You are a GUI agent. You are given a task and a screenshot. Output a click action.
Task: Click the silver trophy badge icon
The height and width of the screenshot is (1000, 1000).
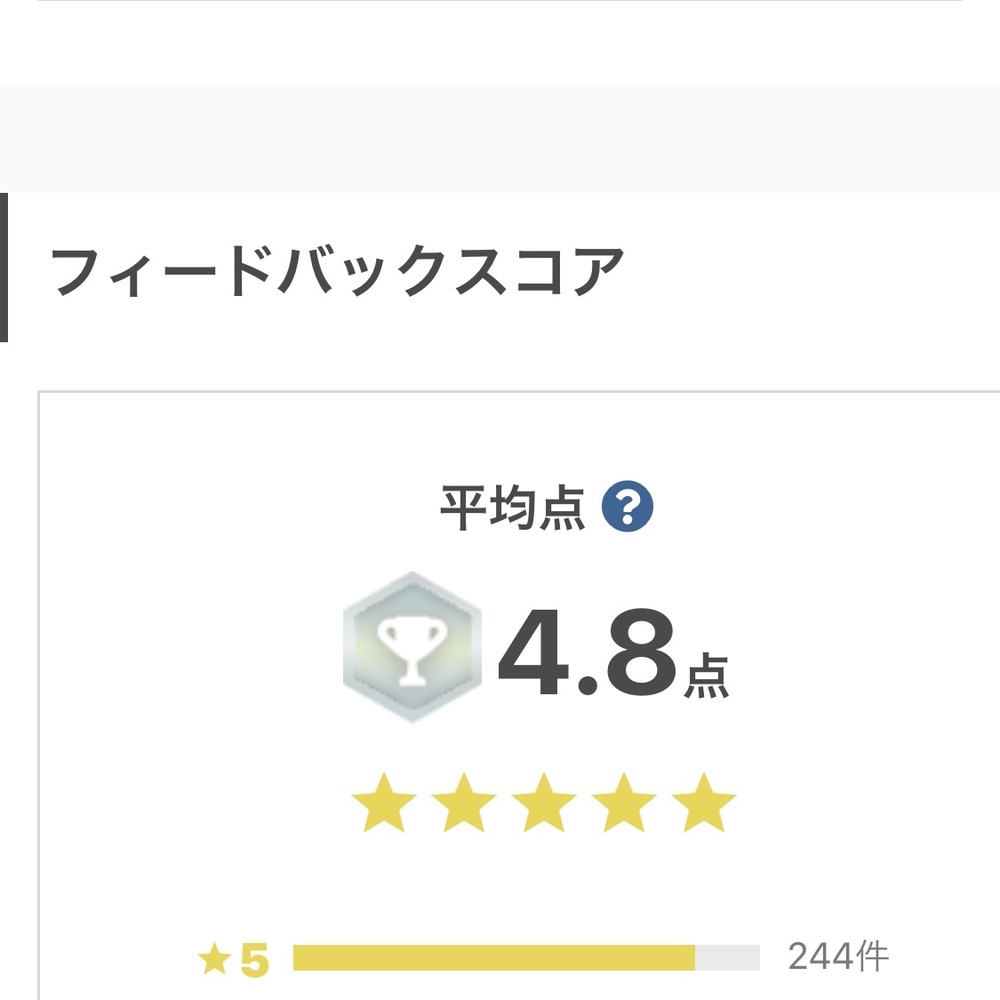coord(411,647)
